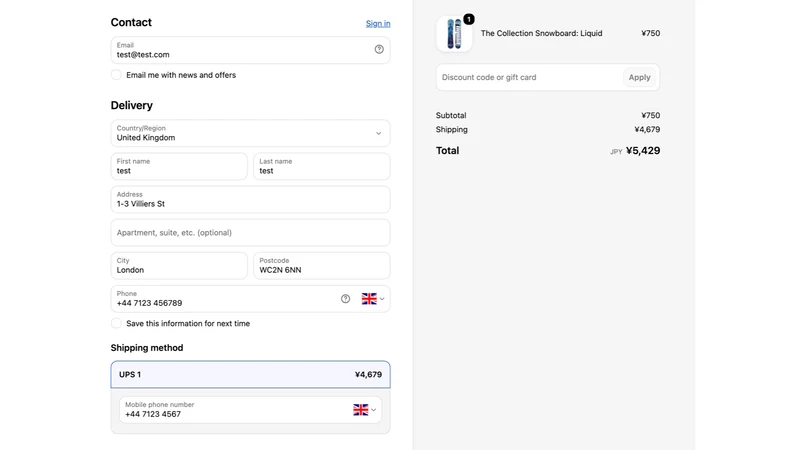This screenshot has width=800, height=450.
Task: Click the Delivery heading
Action: point(132,105)
